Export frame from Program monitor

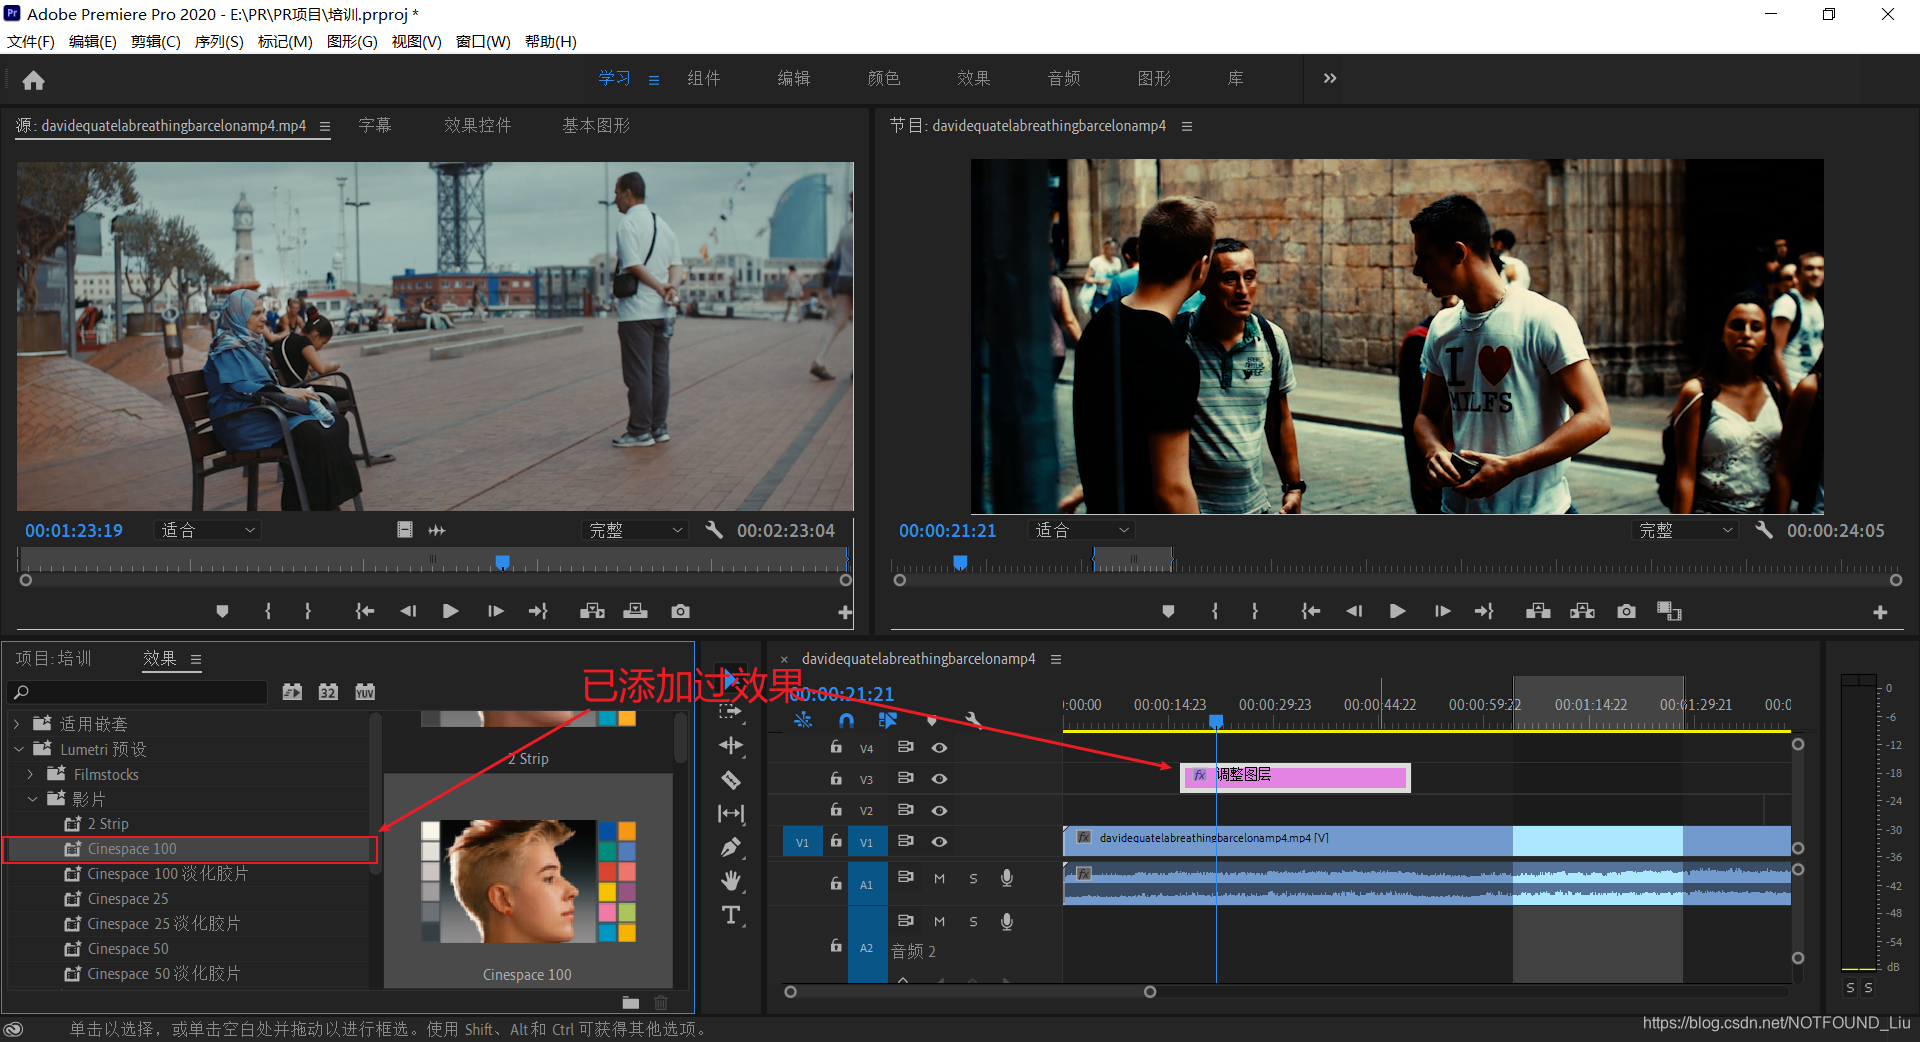[x=1627, y=611]
